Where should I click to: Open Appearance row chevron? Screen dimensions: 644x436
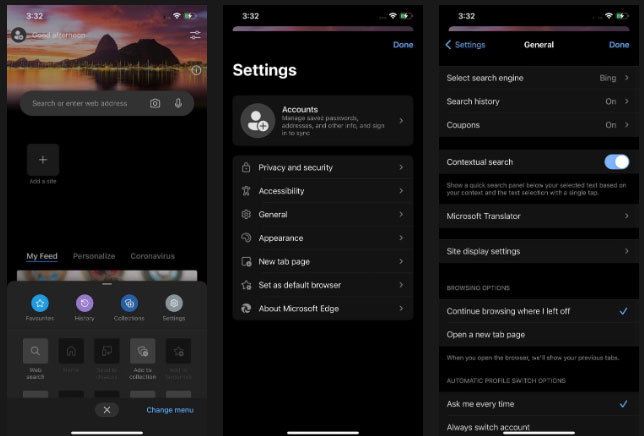click(x=401, y=238)
